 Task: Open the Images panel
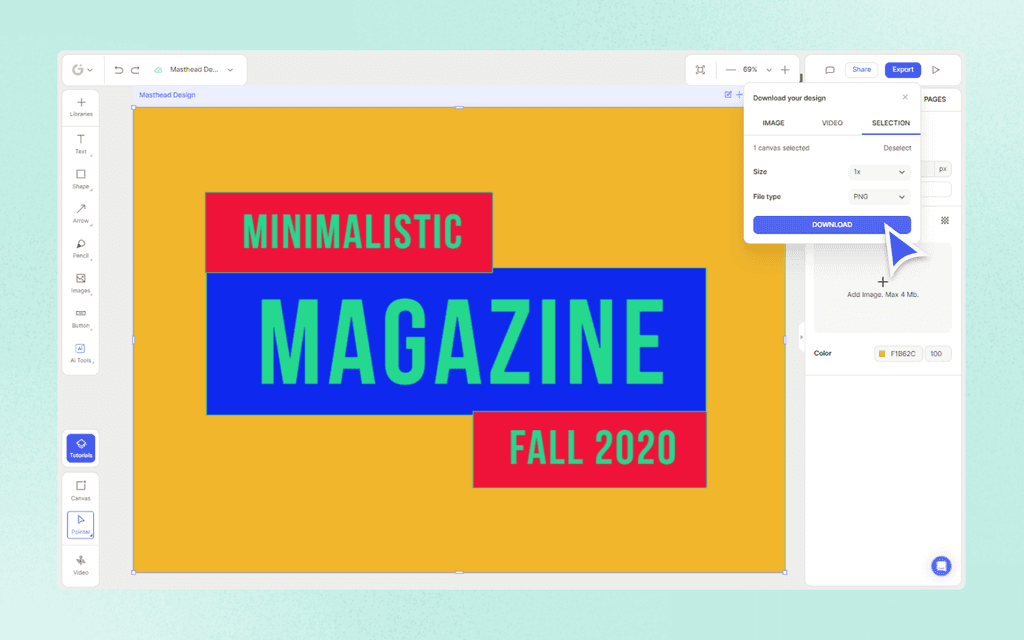[80, 283]
